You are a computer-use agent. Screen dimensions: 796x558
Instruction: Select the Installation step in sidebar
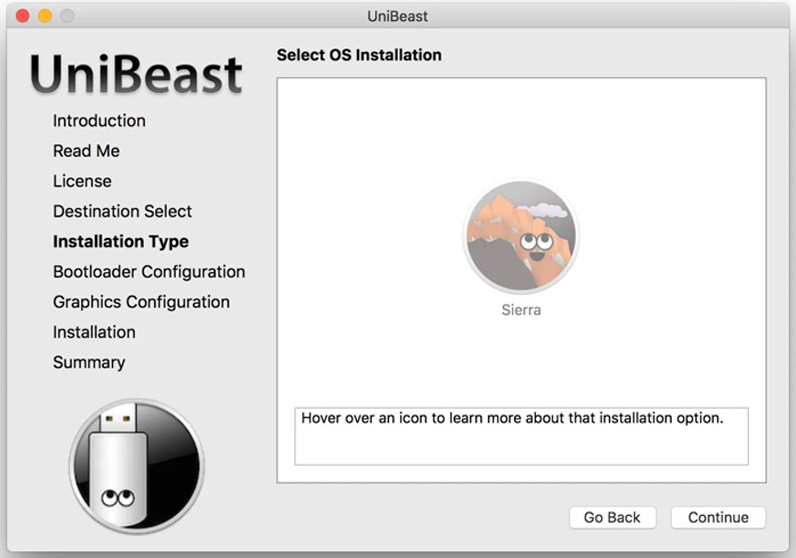coord(94,332)
